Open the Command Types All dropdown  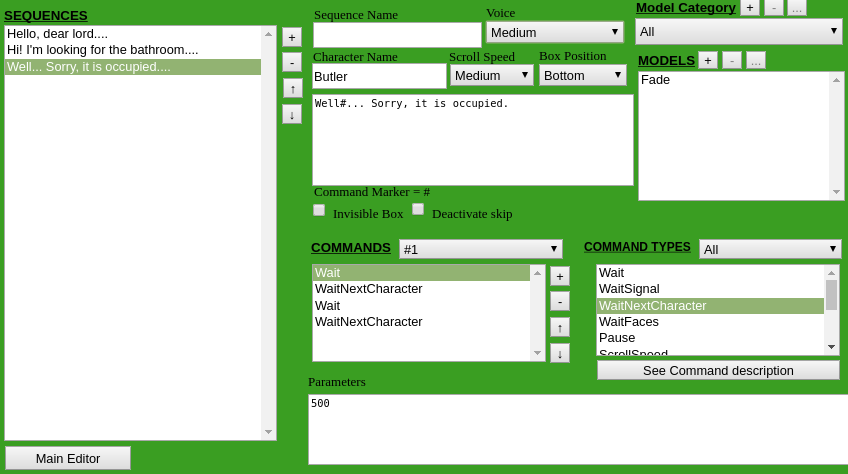[x=770, y=249]
